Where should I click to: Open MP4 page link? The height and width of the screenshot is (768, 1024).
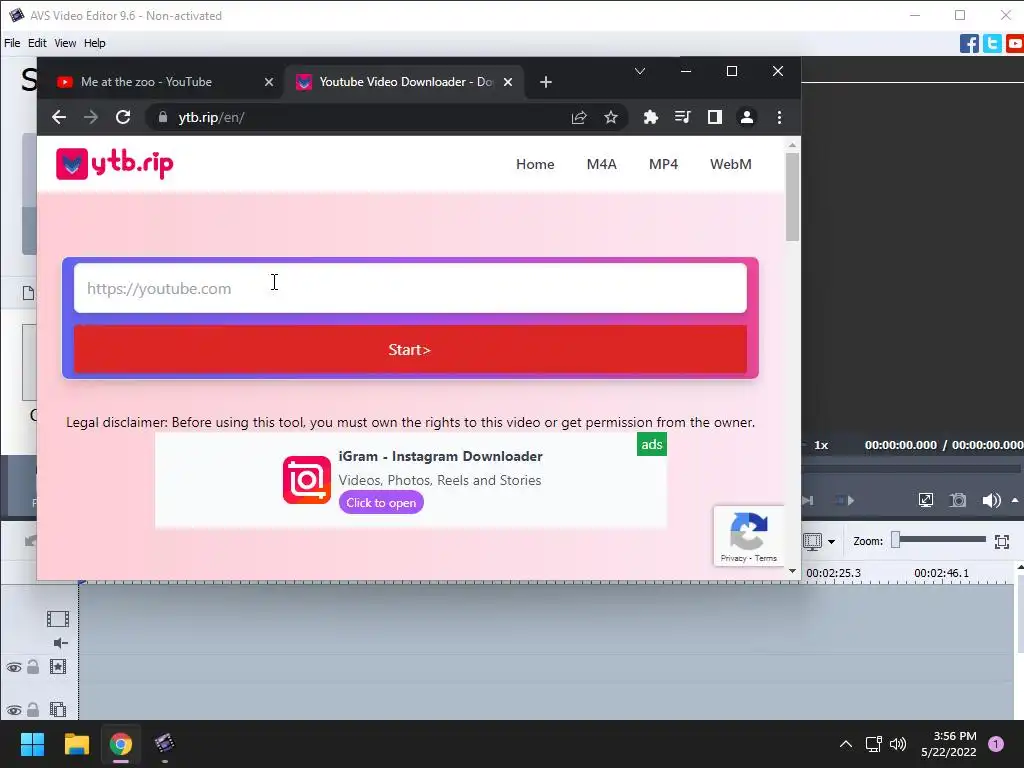point(663,164)
